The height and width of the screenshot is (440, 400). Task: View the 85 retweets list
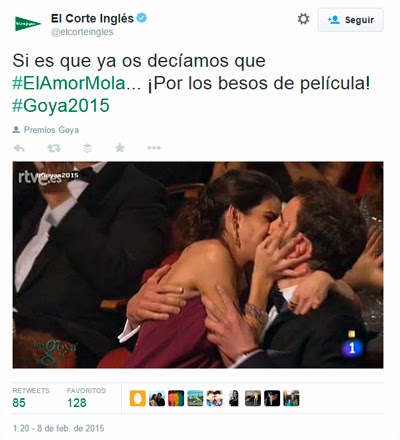tap(31, 398)
